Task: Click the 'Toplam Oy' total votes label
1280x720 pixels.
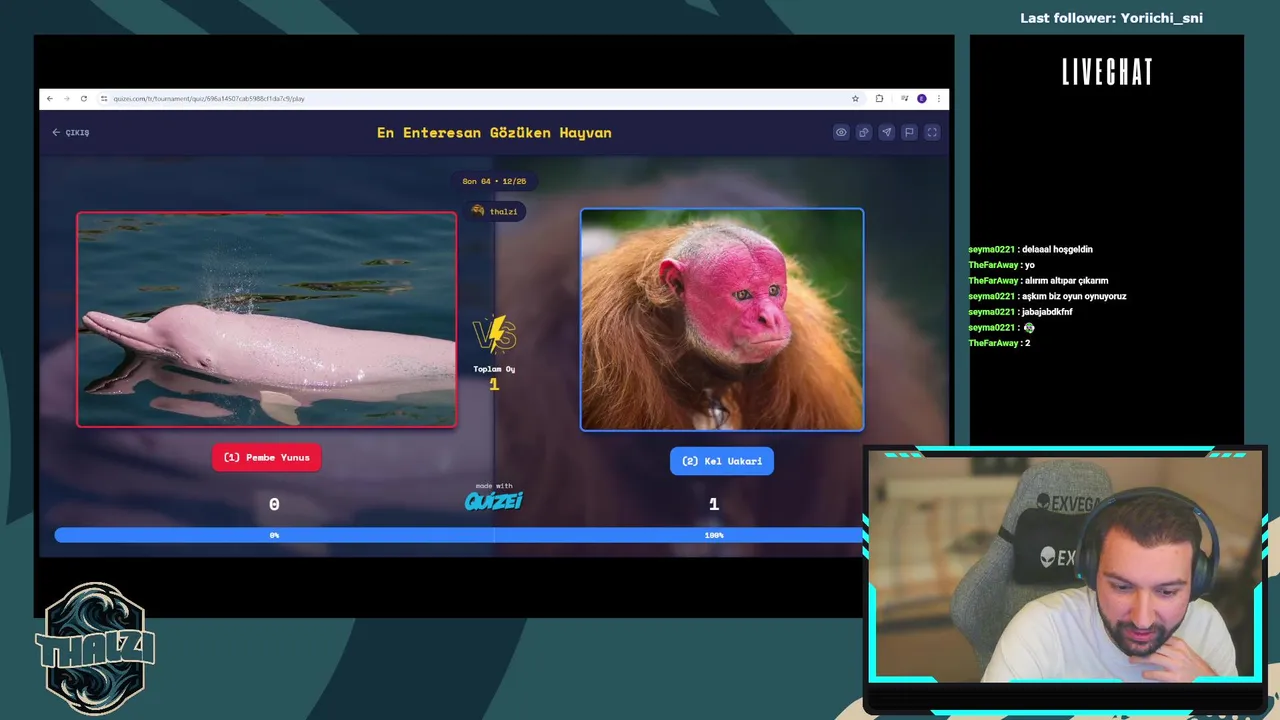Action: [494, 369]
